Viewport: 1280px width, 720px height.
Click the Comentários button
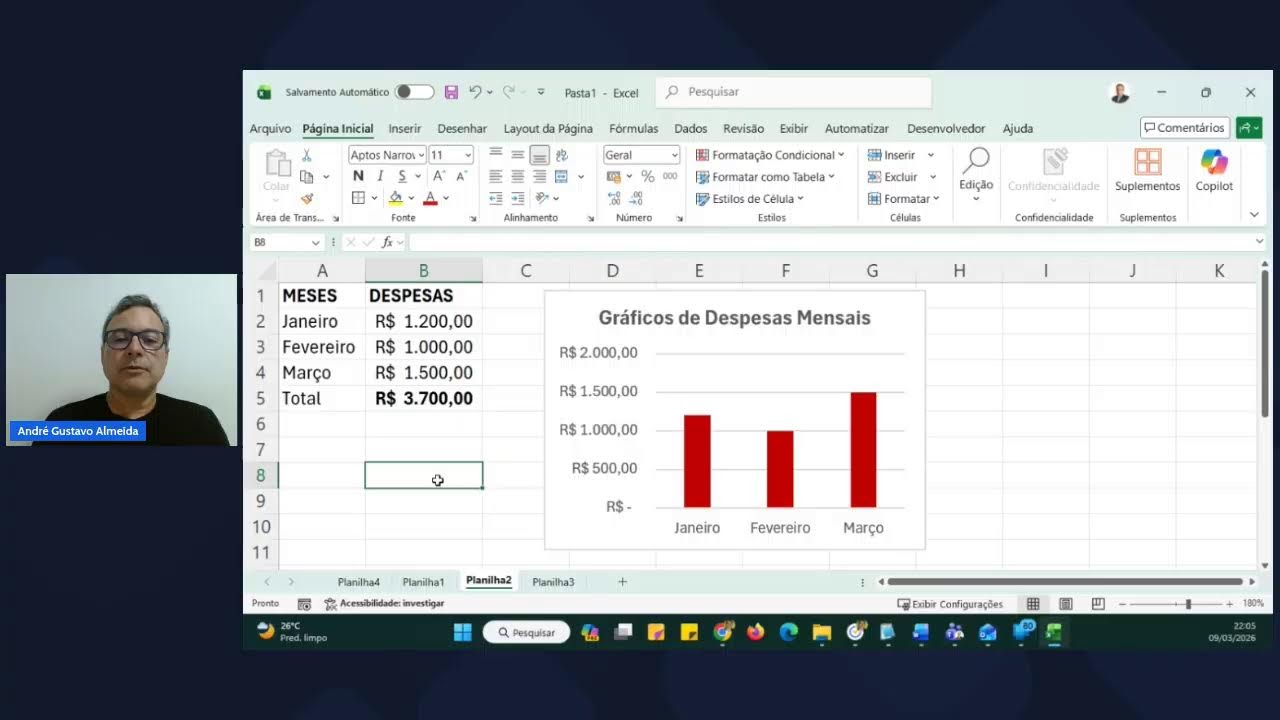pos(1185,128)
